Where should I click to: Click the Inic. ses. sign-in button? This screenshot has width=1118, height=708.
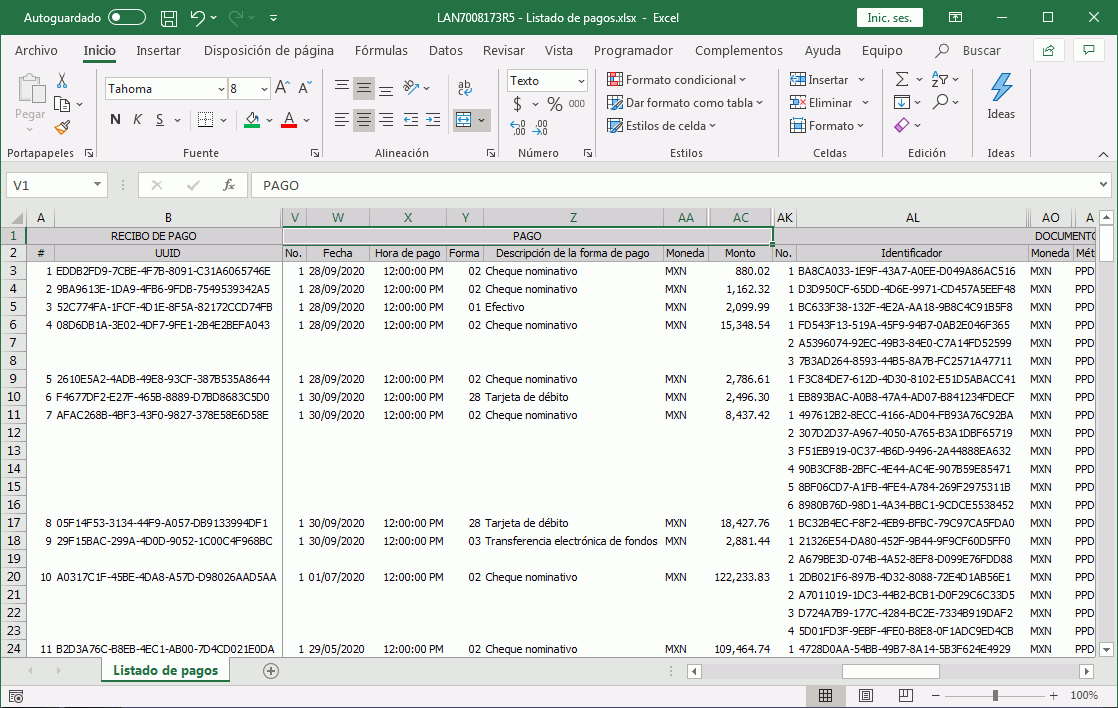coord(889,18)
